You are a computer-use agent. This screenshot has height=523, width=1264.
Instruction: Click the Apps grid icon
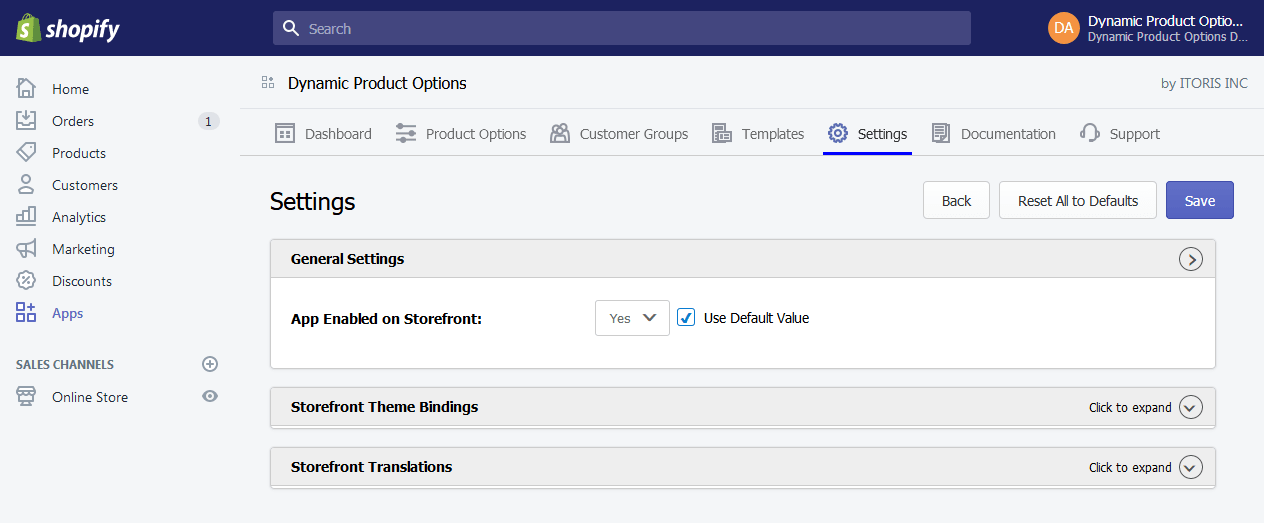(26, 312)
